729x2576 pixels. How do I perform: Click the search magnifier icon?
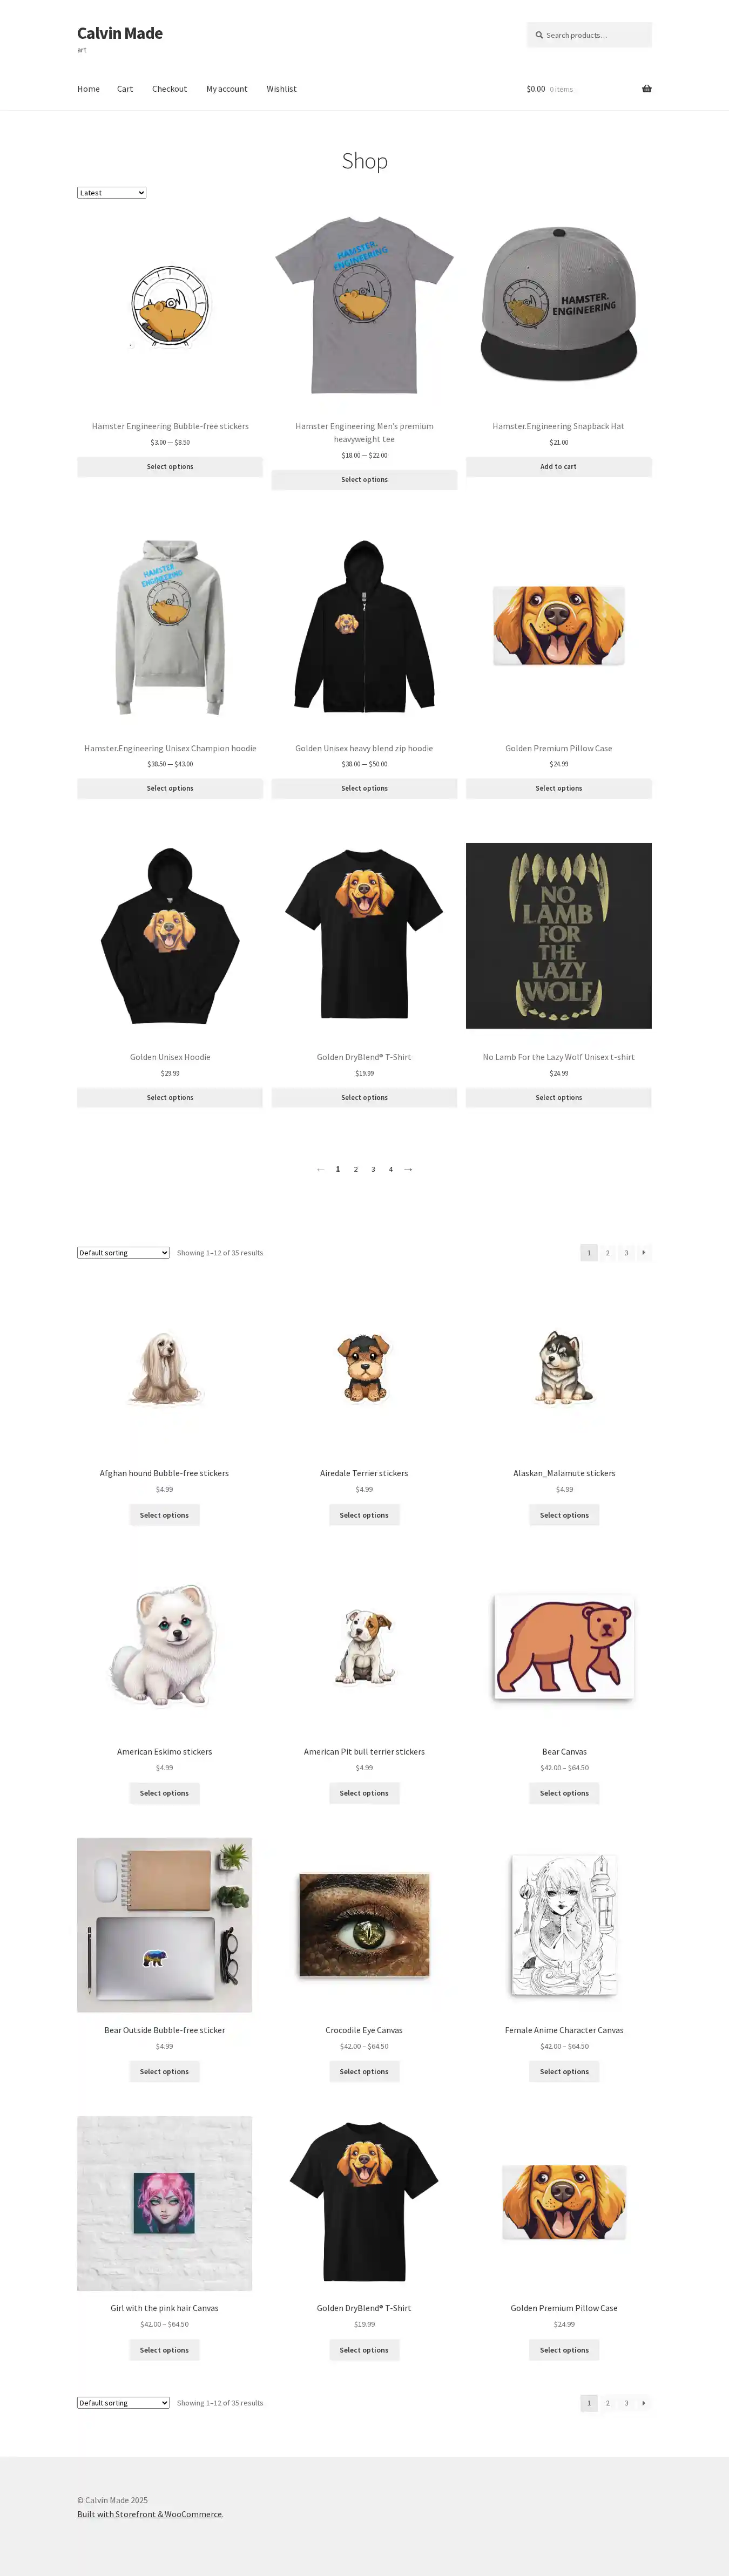pyautogui.click(x=539, y=35)
